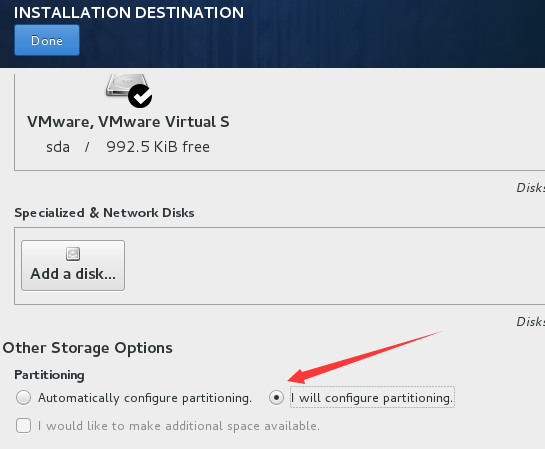This screenshot has width=545, height=449.
Task: Click the Specialized & Network Disks heading
Action: pyautogui.click(x=104, y=213)
